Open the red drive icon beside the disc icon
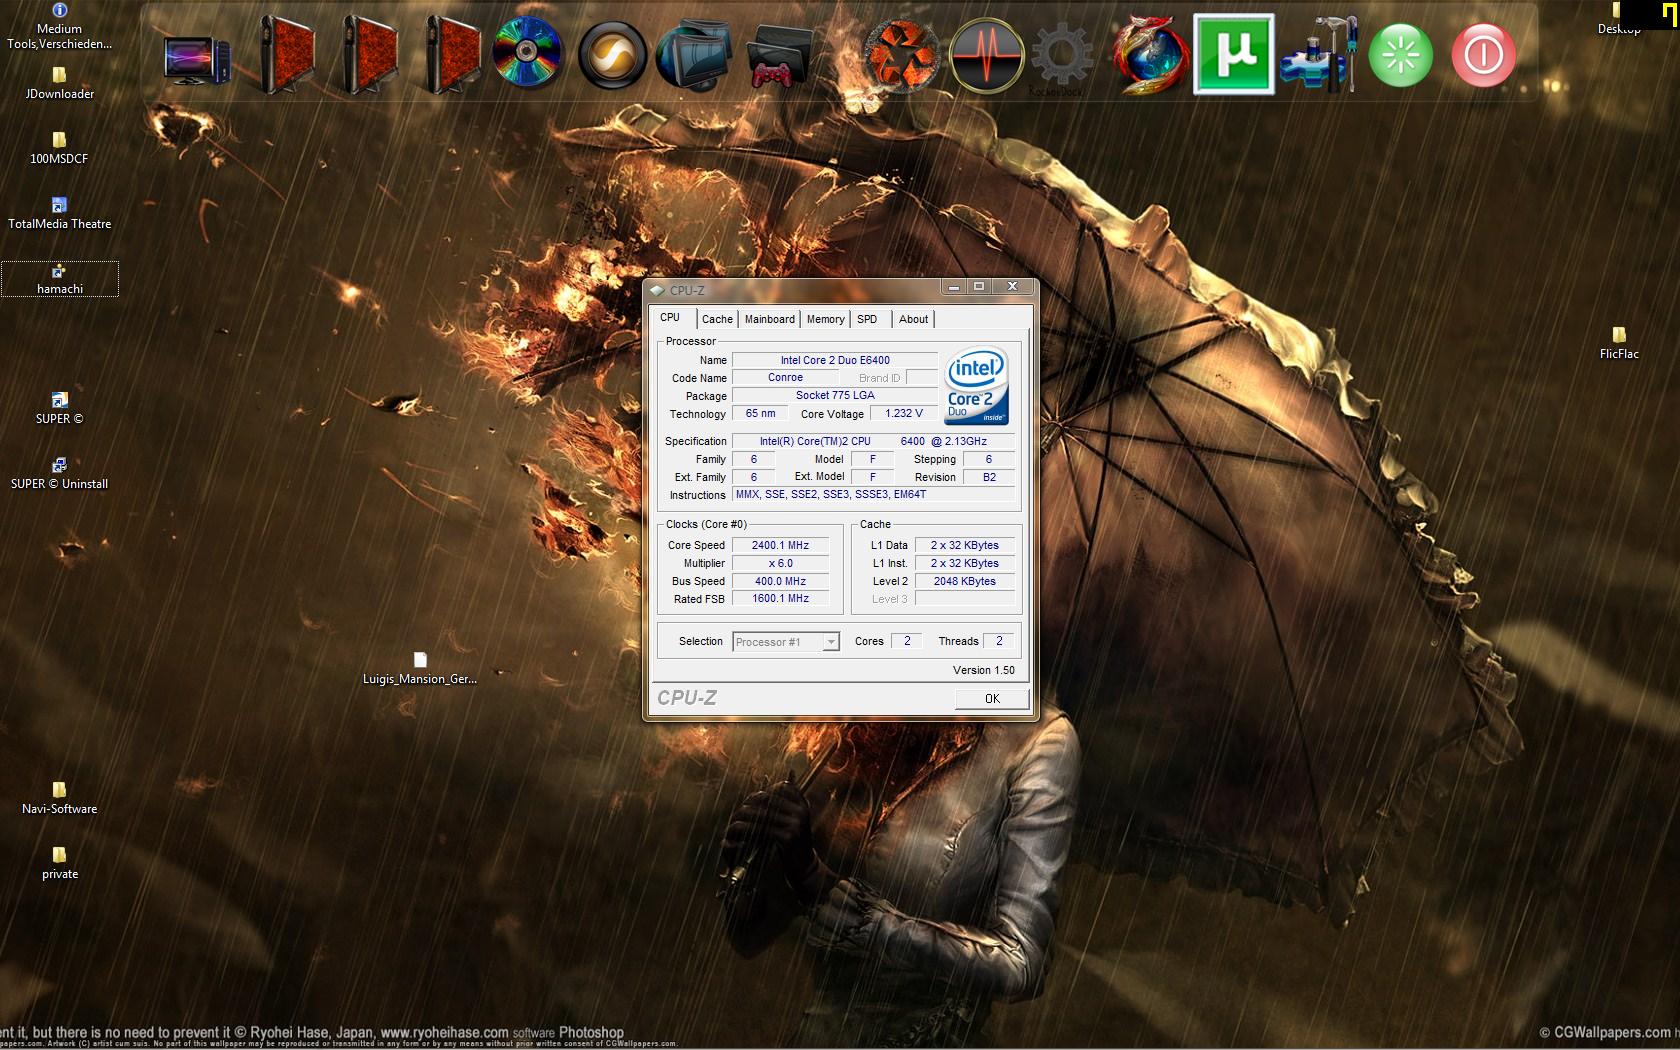 [x=452, y=54]
